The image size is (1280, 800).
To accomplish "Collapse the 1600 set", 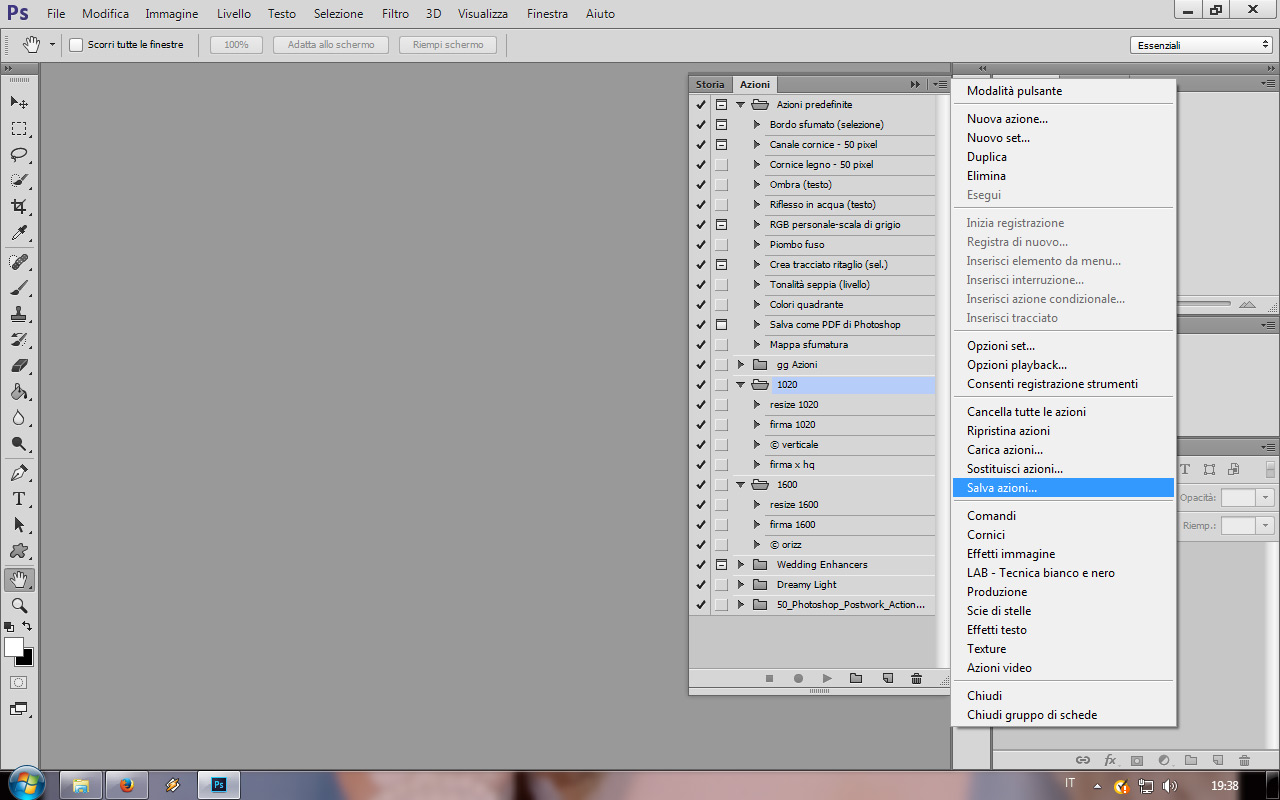I will pyautogui.click(x=741, y=484).
